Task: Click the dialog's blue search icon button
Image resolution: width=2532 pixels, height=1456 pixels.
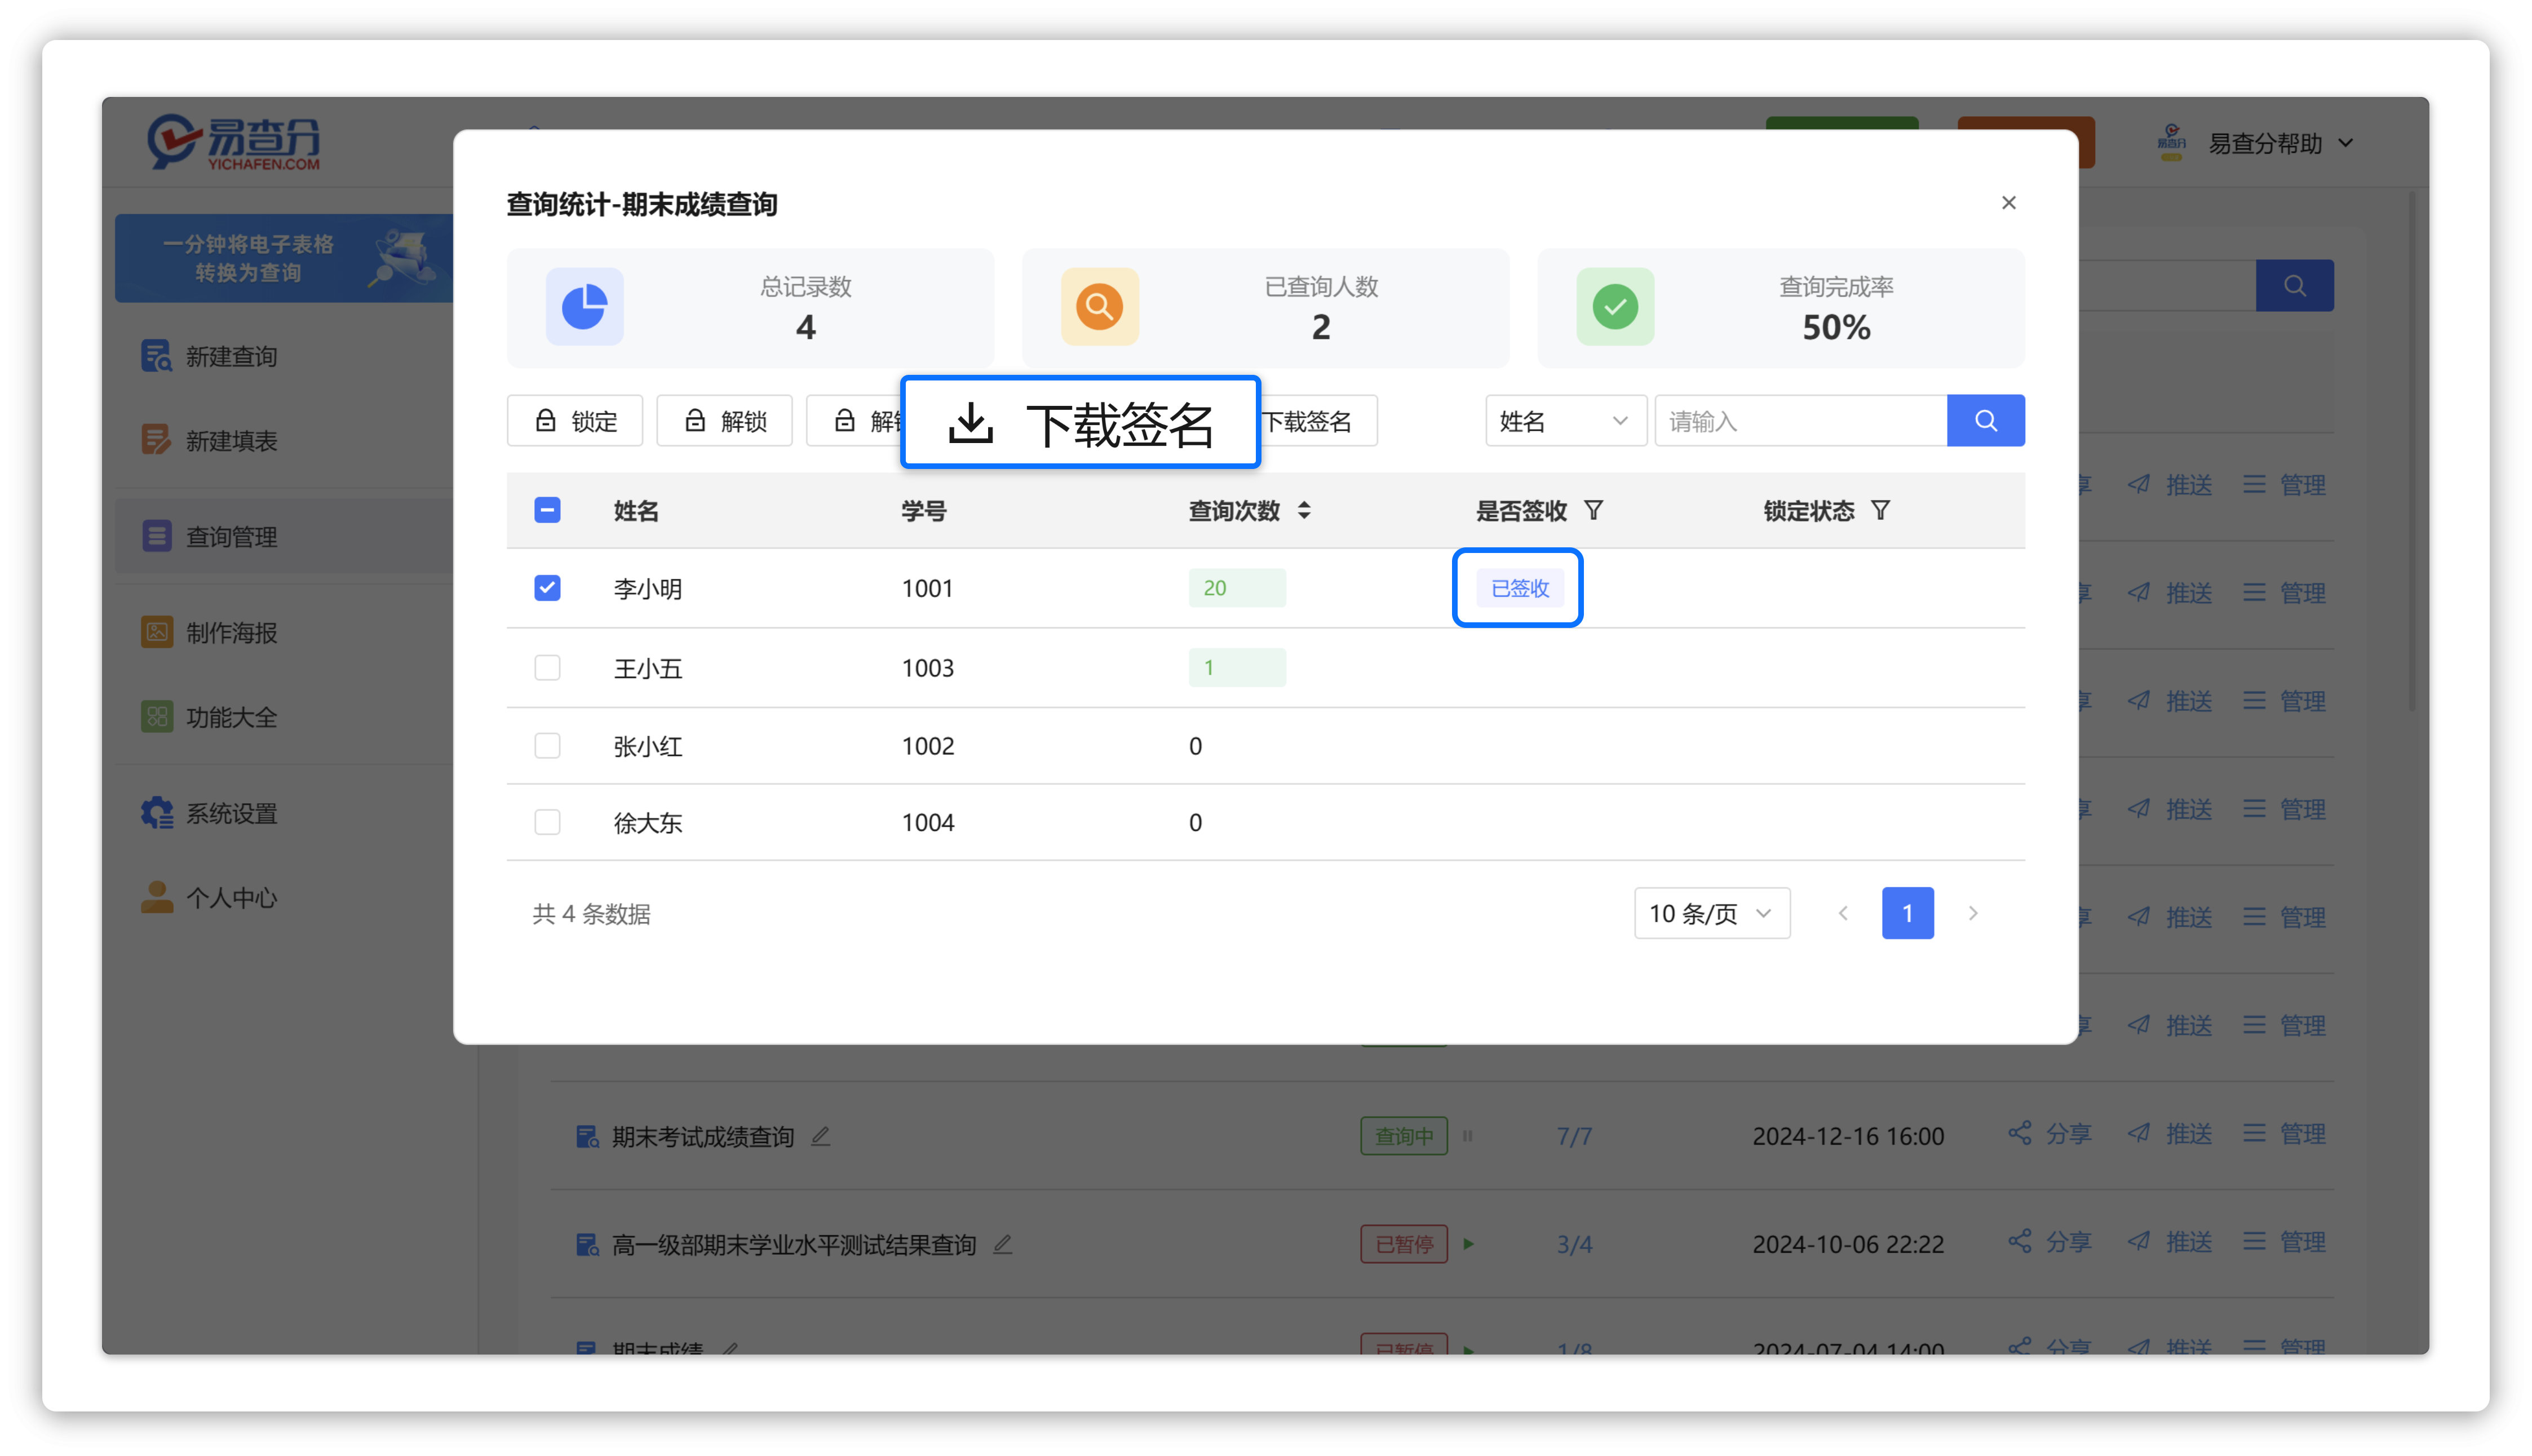Action: coord(1986,421)
